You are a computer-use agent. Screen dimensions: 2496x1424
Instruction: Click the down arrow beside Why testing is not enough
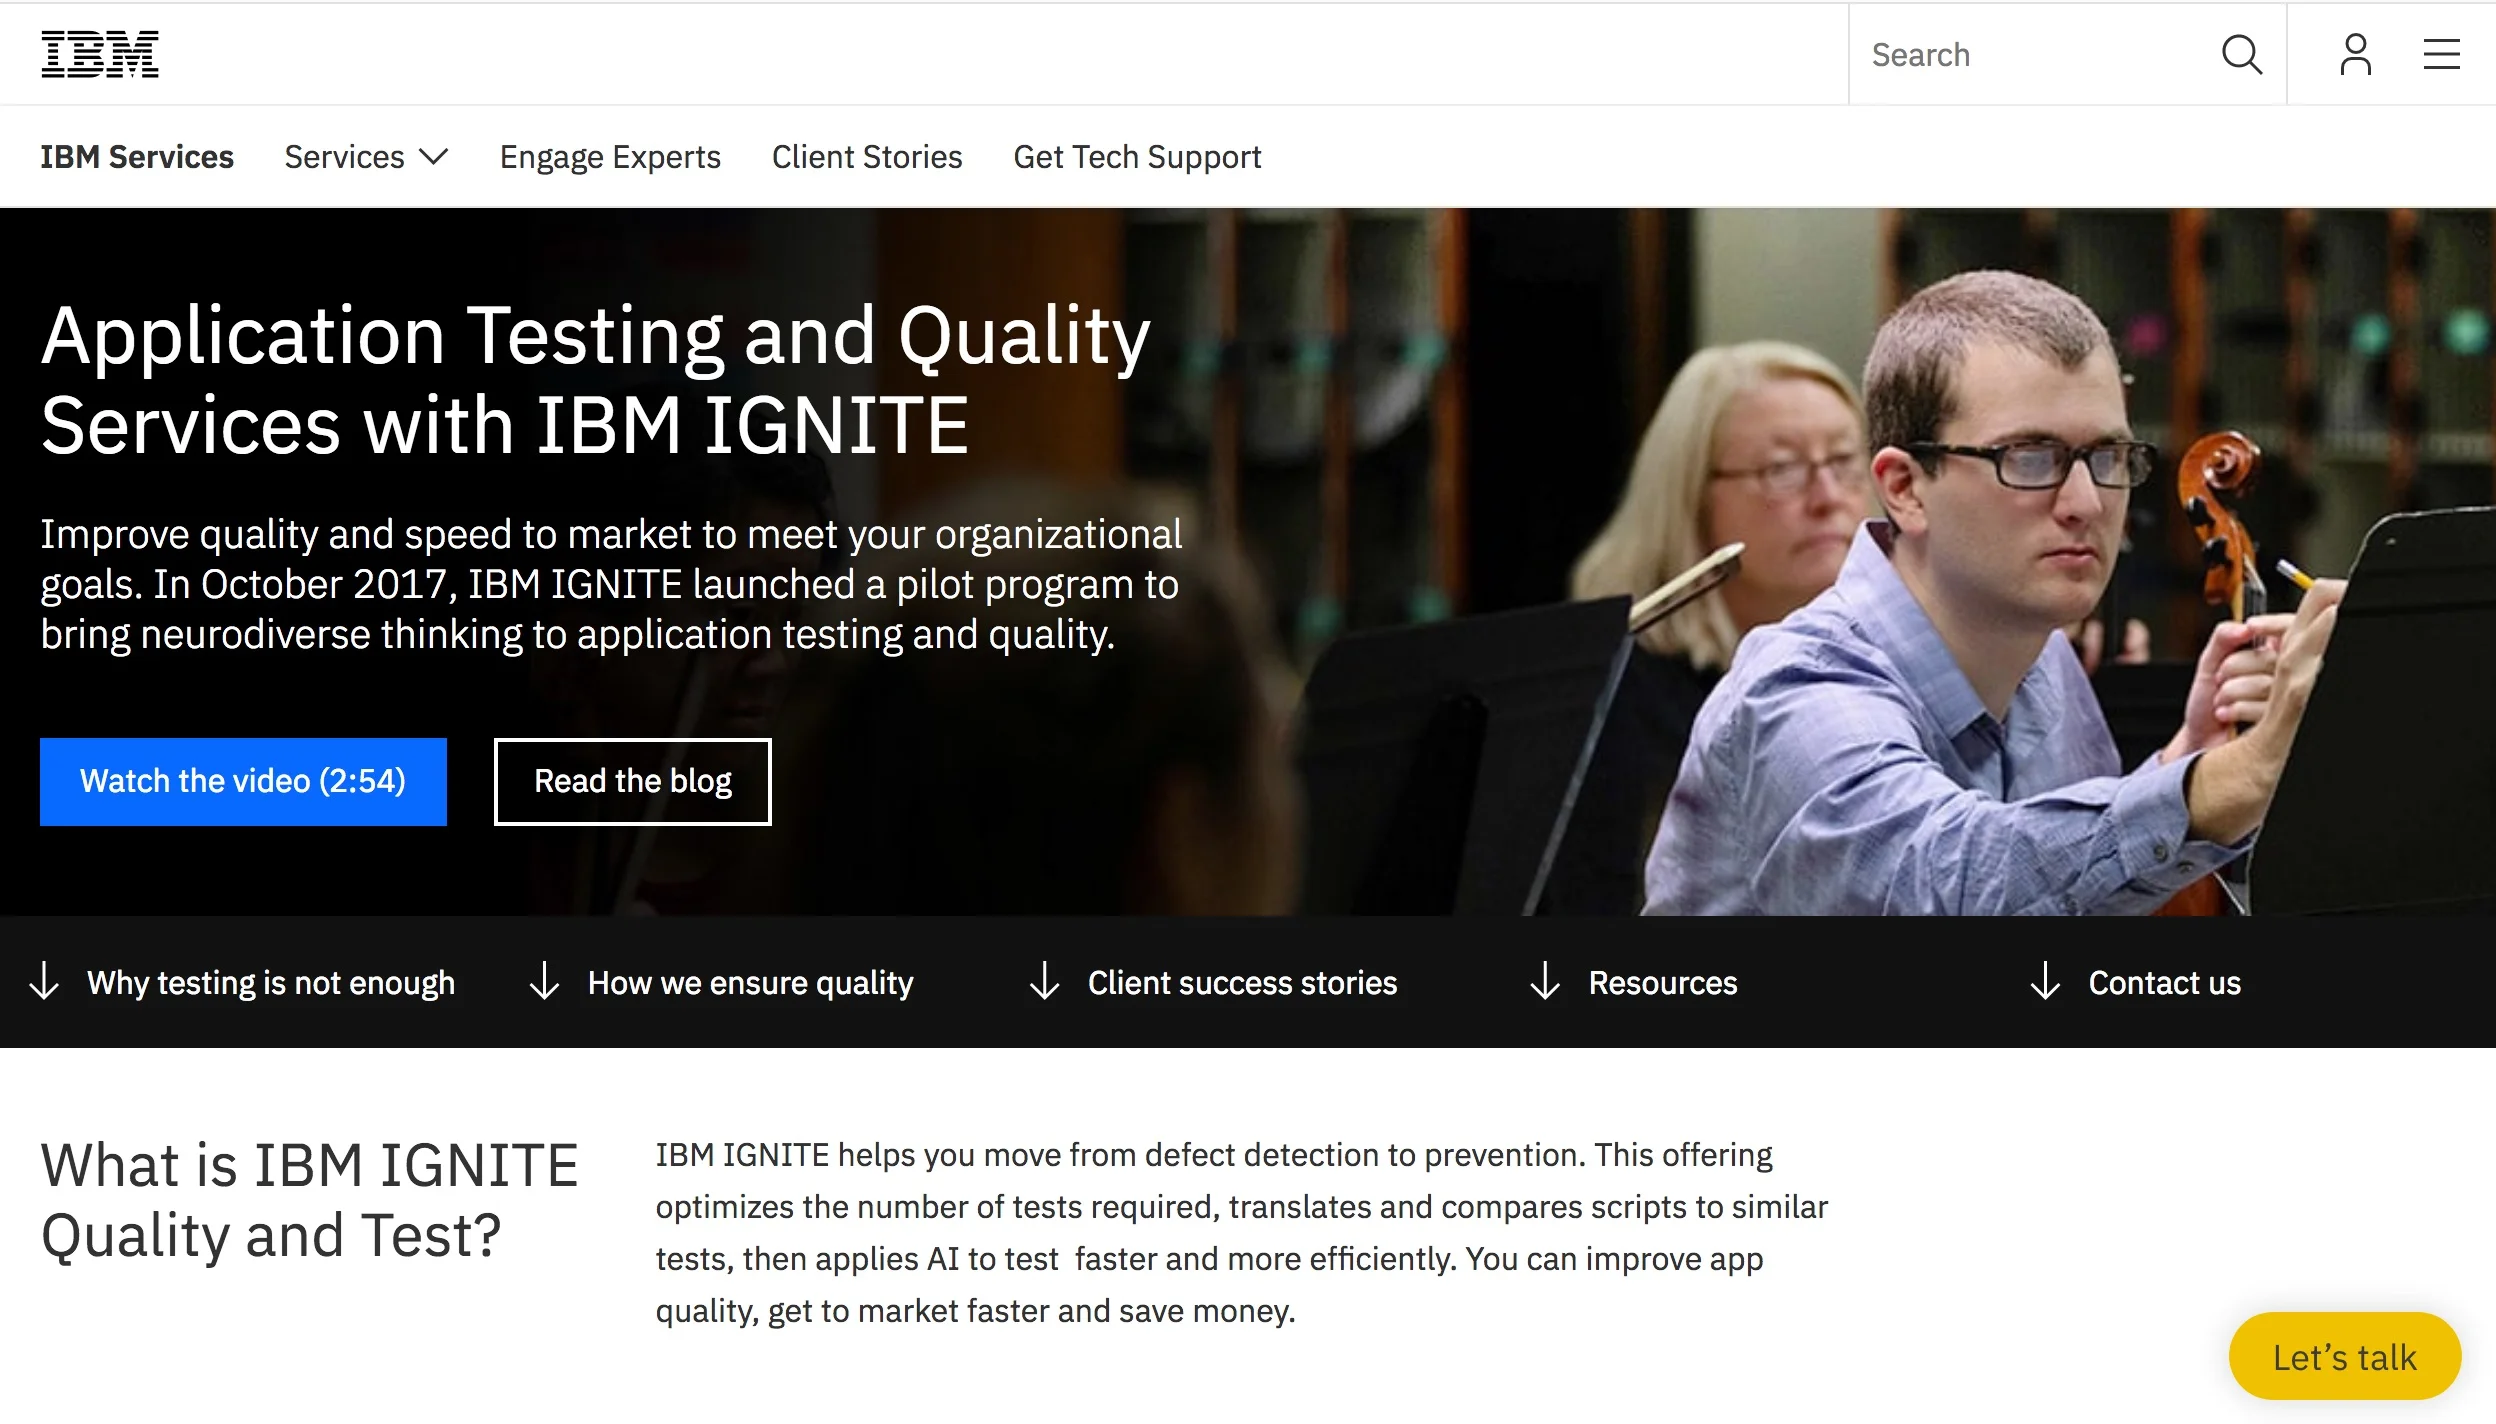[x=44, y=981]
